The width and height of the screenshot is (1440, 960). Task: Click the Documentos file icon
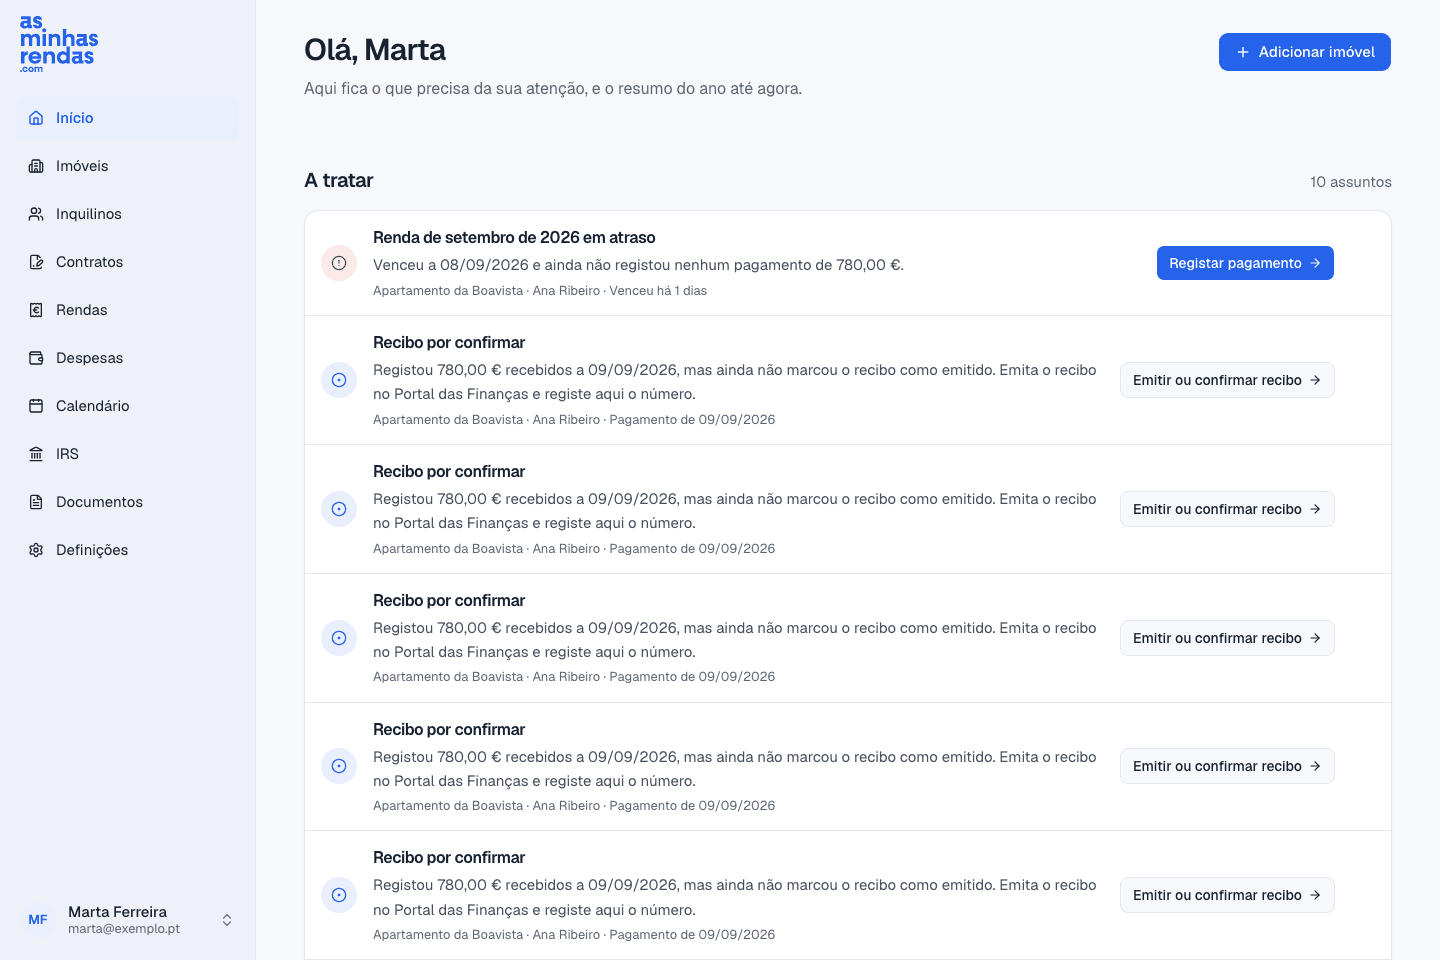click(36, 502)
